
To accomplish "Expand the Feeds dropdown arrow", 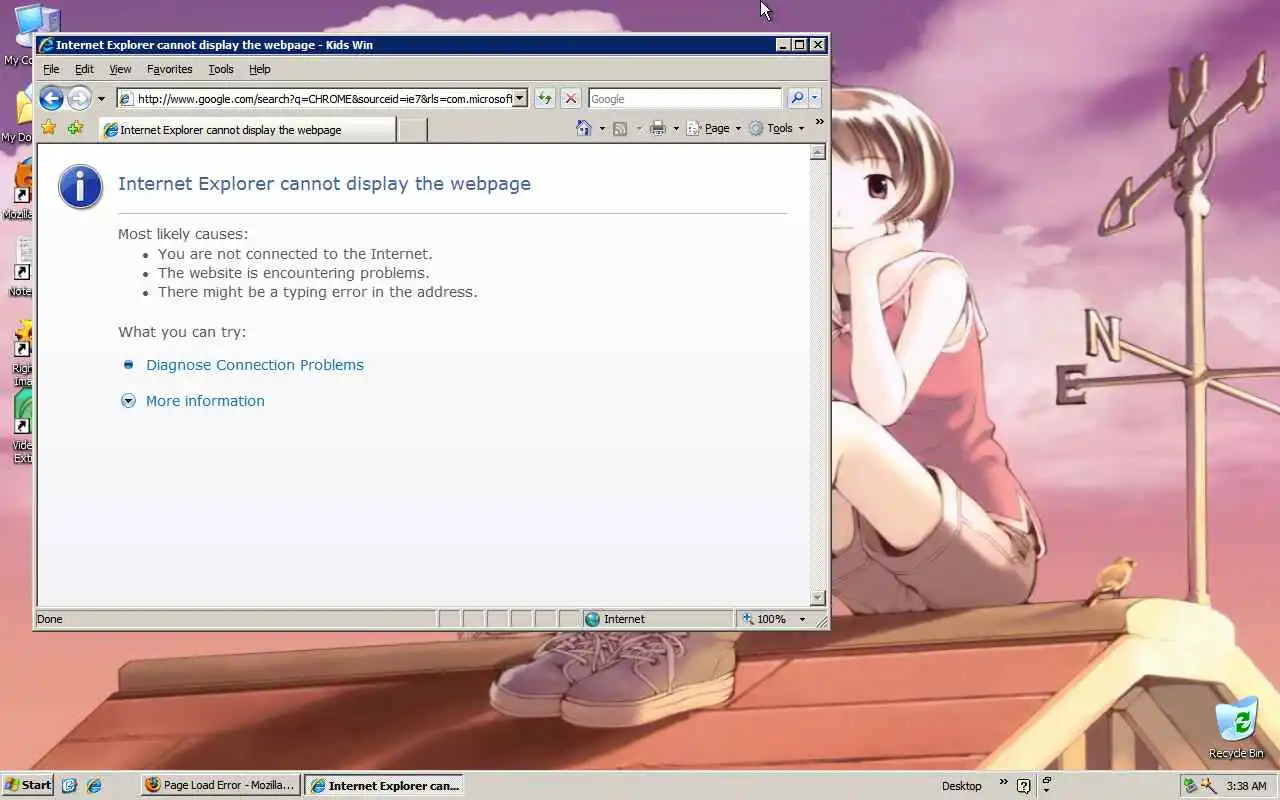I will point(639,128).
